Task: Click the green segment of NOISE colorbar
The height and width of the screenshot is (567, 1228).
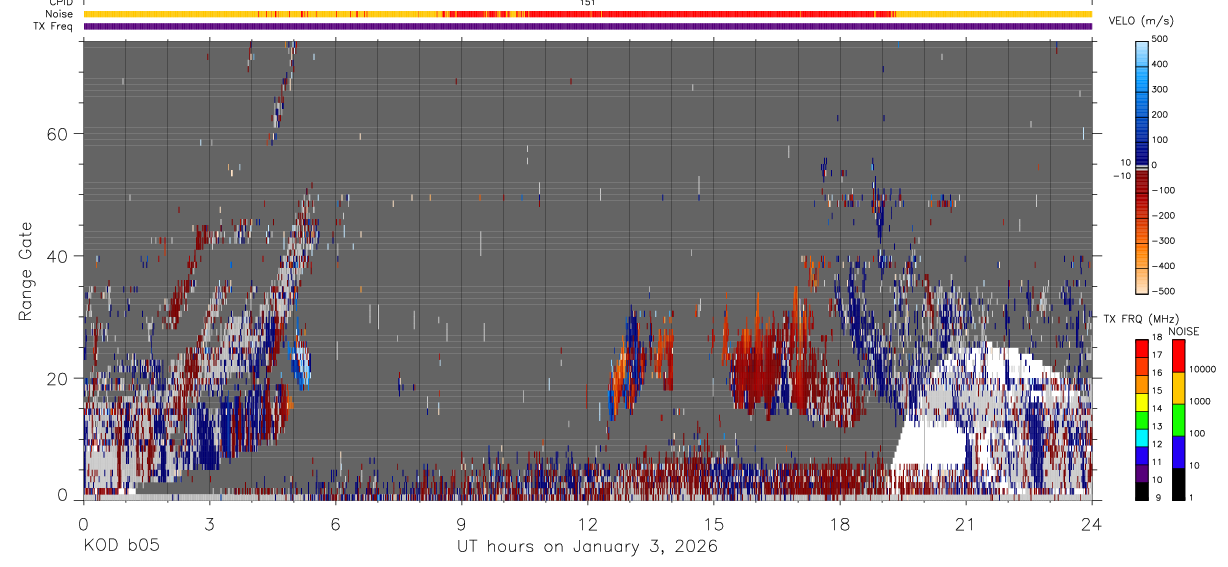Action: pos(1178,418)
